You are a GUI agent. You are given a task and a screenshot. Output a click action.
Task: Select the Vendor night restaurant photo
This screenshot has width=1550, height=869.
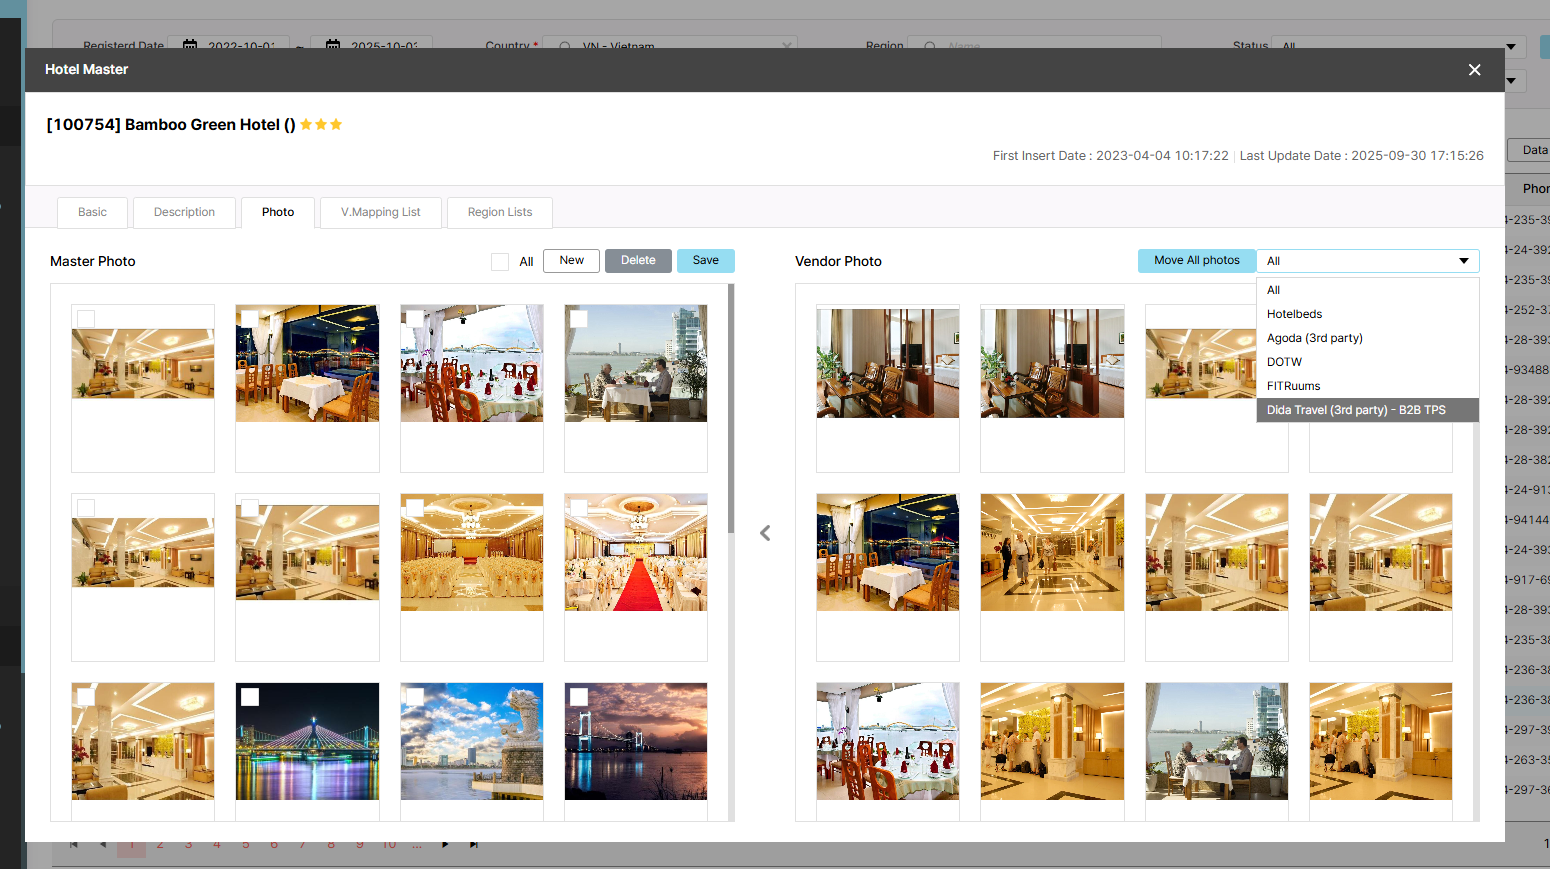coord(888,552)
